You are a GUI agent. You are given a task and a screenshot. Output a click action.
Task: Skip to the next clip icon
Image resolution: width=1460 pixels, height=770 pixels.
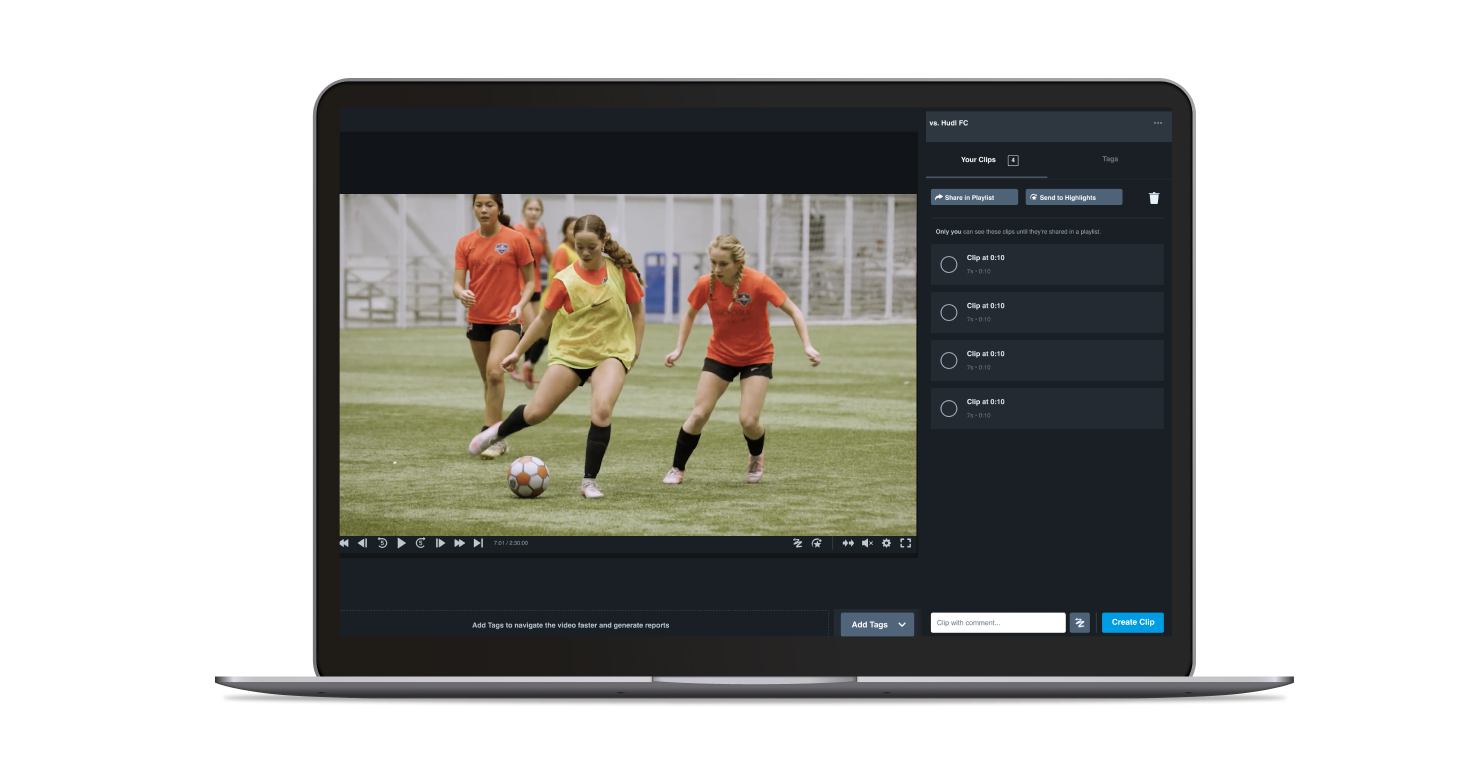pyautogui.click(x=478, y=543)
